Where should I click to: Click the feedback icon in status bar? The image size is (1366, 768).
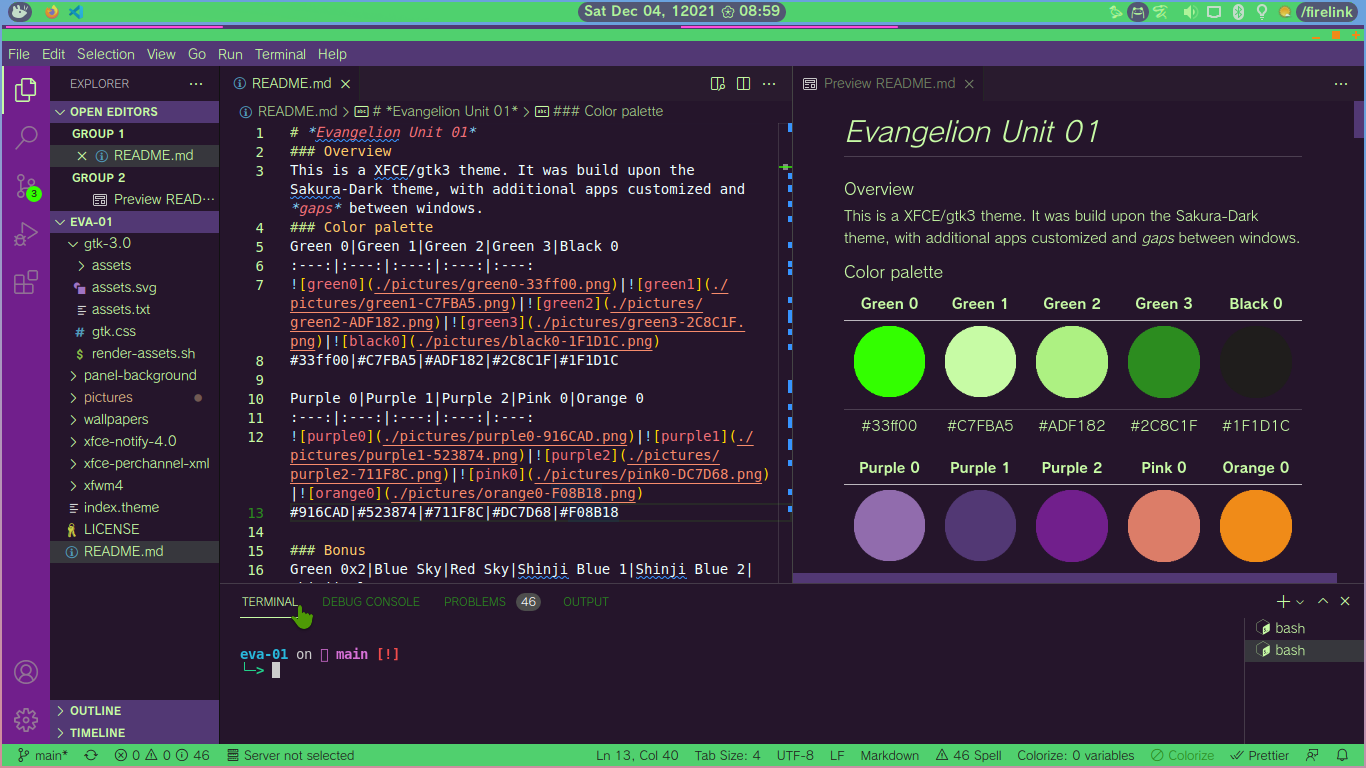(1314, 756)
